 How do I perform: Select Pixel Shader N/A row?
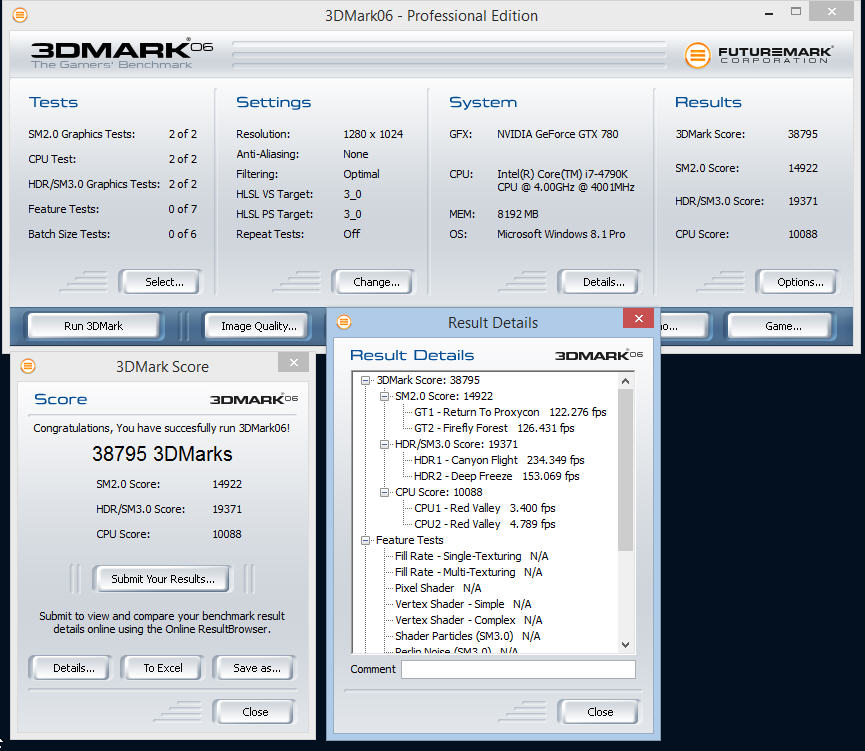point(438,588)
